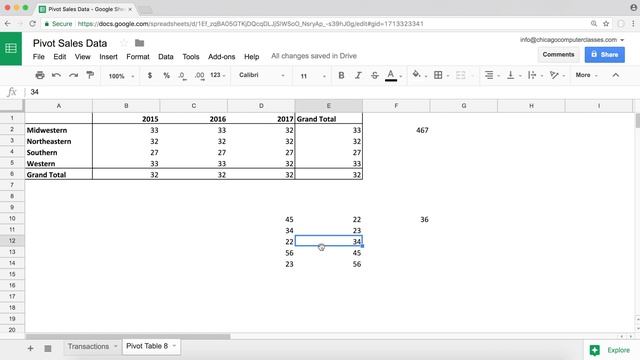Screen dimensions: 640x360
Task: Open the fill color picker
Action: (x=416, y=75)
